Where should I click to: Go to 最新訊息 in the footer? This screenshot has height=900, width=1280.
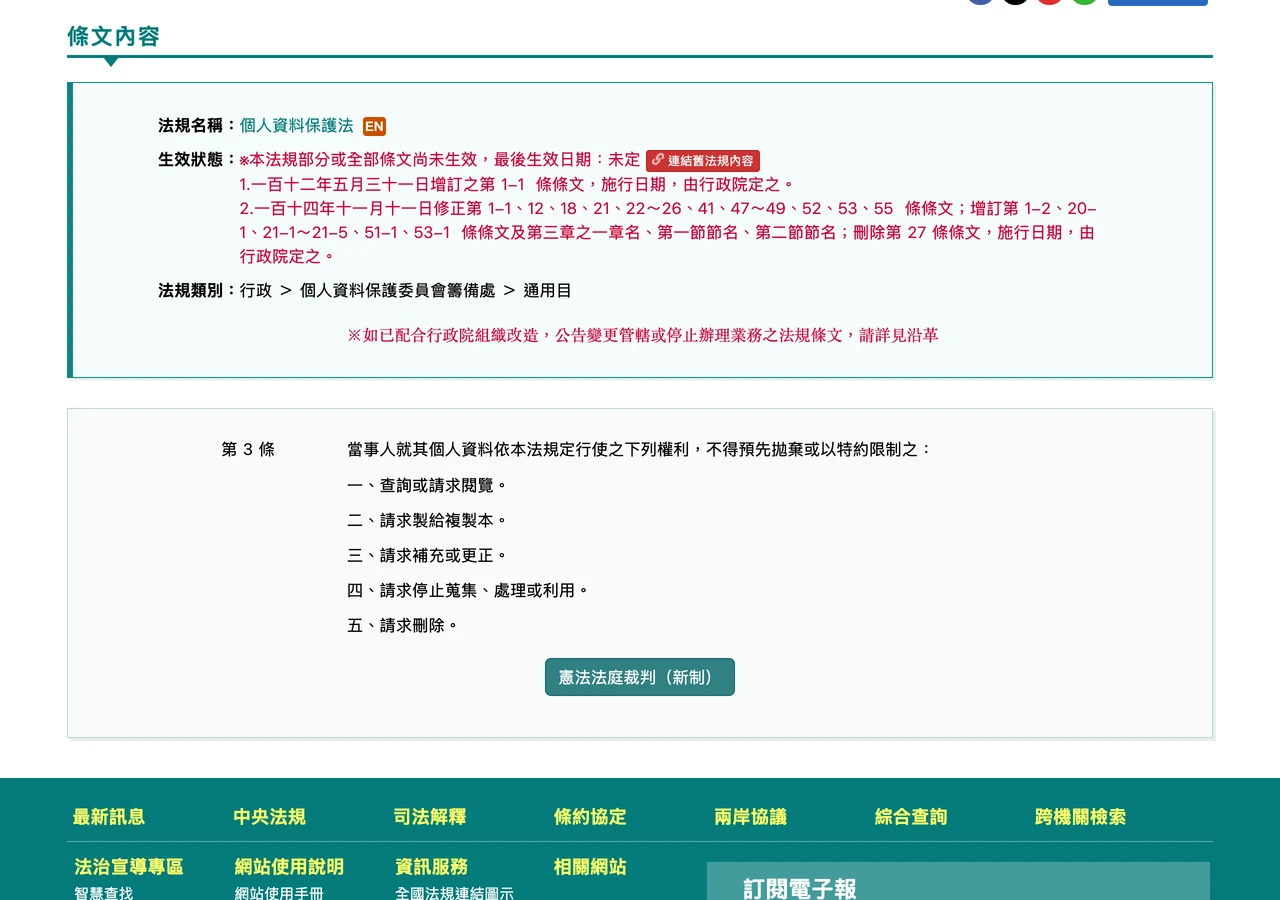pos(109,817)
